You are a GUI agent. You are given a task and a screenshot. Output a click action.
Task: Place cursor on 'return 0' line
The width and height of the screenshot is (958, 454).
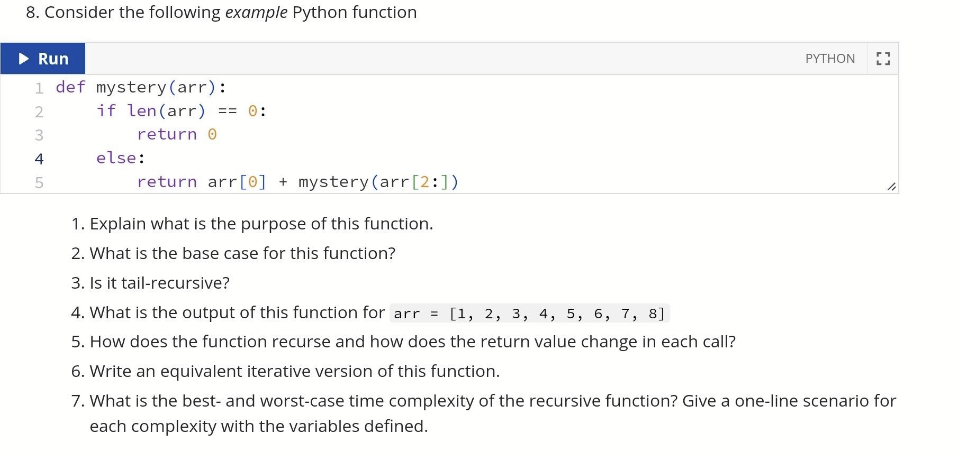pyautogui.click(x=177, y=134)
